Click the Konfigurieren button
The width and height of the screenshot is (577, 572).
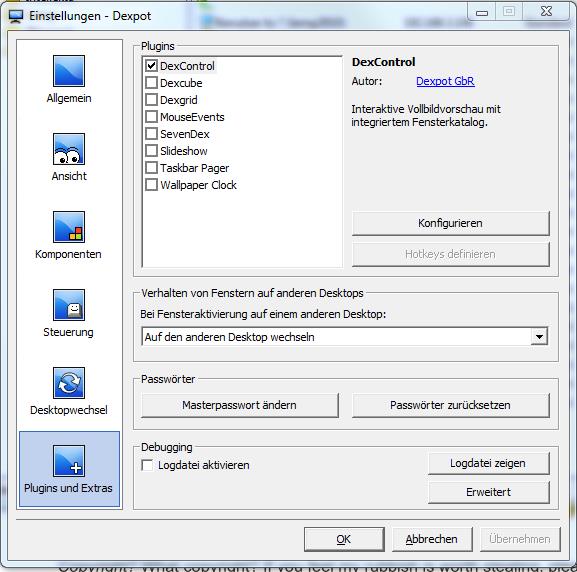450,223
